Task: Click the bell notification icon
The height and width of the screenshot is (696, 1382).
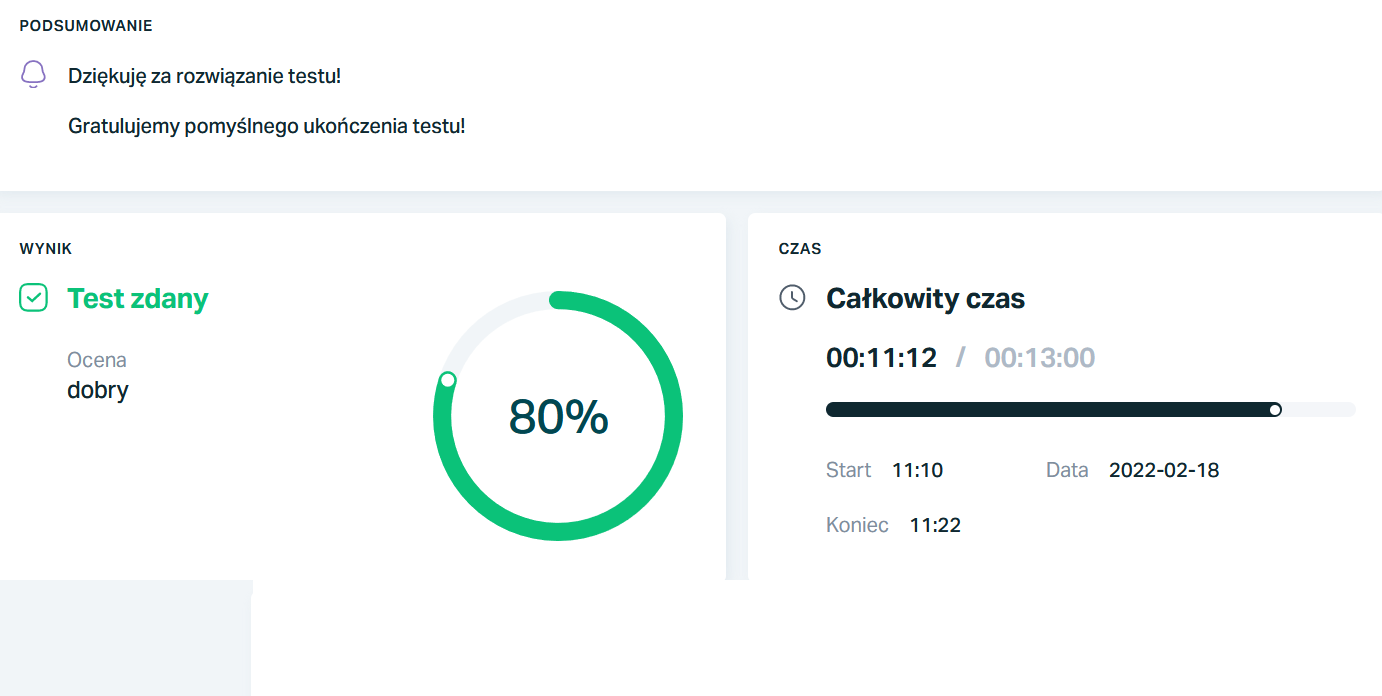Action: point(34,74)
